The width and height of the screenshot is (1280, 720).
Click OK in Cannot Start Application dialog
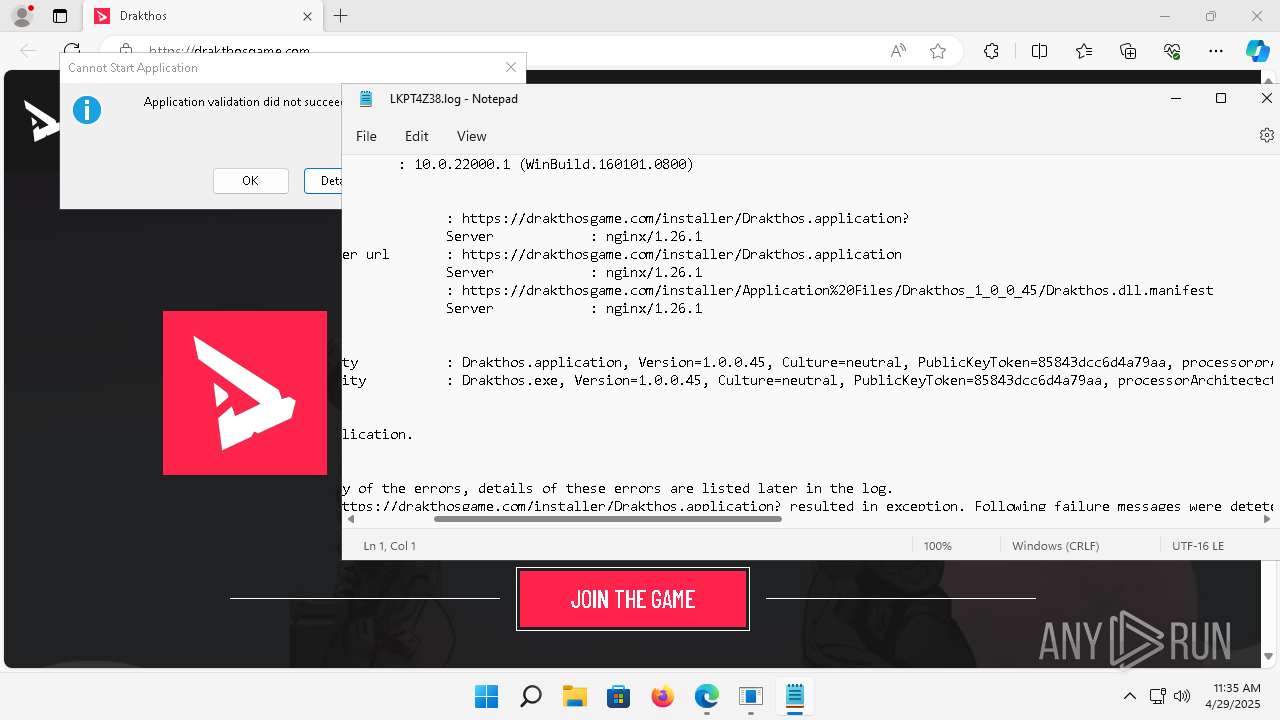coord(250,181)
